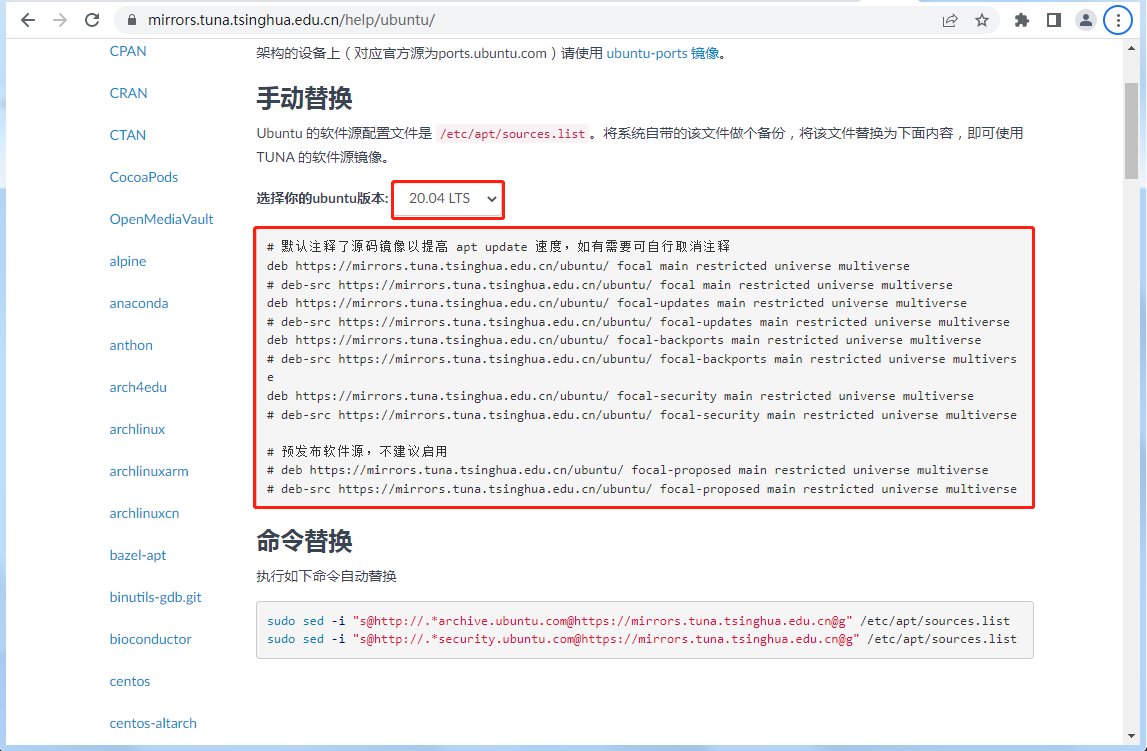Open the arch4edu sidebar link
Screen dimensions: 1147x751
[138, 388]
